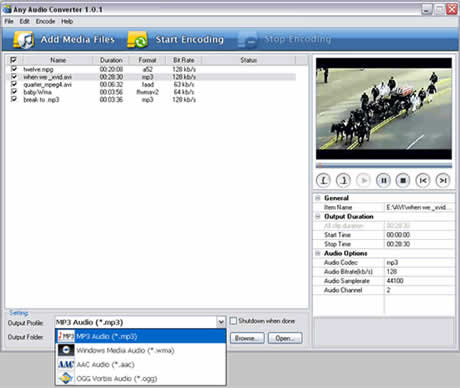The image size is (460, 388).
Task: Click the Add Media Files music icon
Action: pyautogui.click(x=23, y=40)
